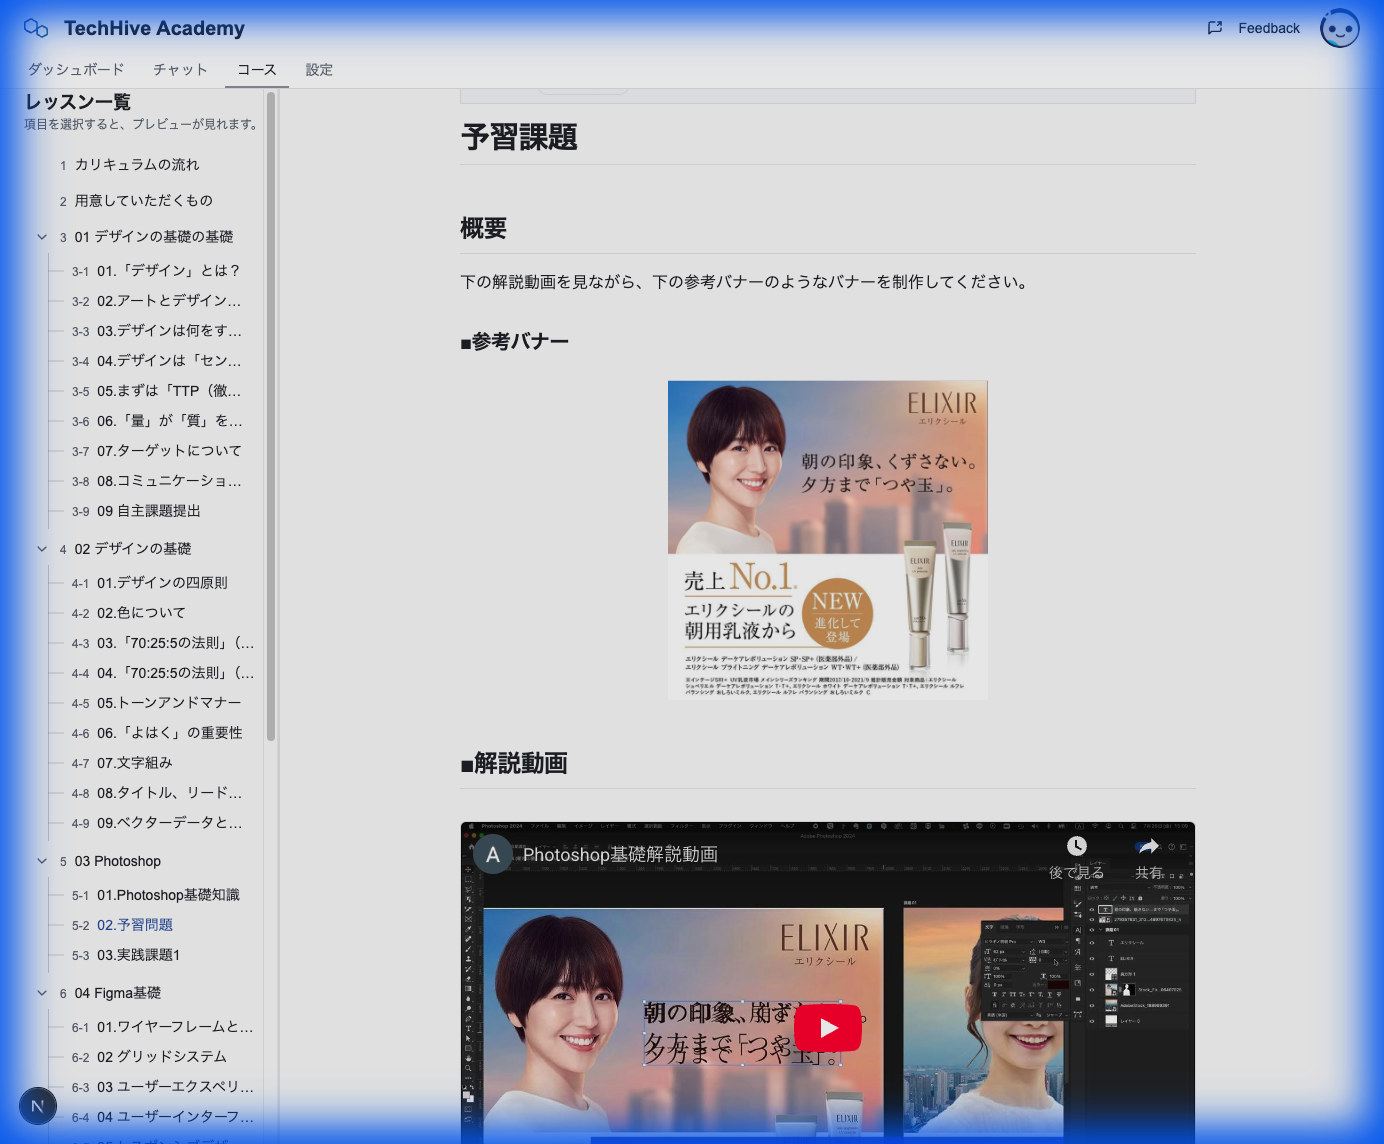Viewport: 1384px width, 1144px height.
Task: Open lesson 4-9 09.ベクターデータと
Action: (168, 823)
